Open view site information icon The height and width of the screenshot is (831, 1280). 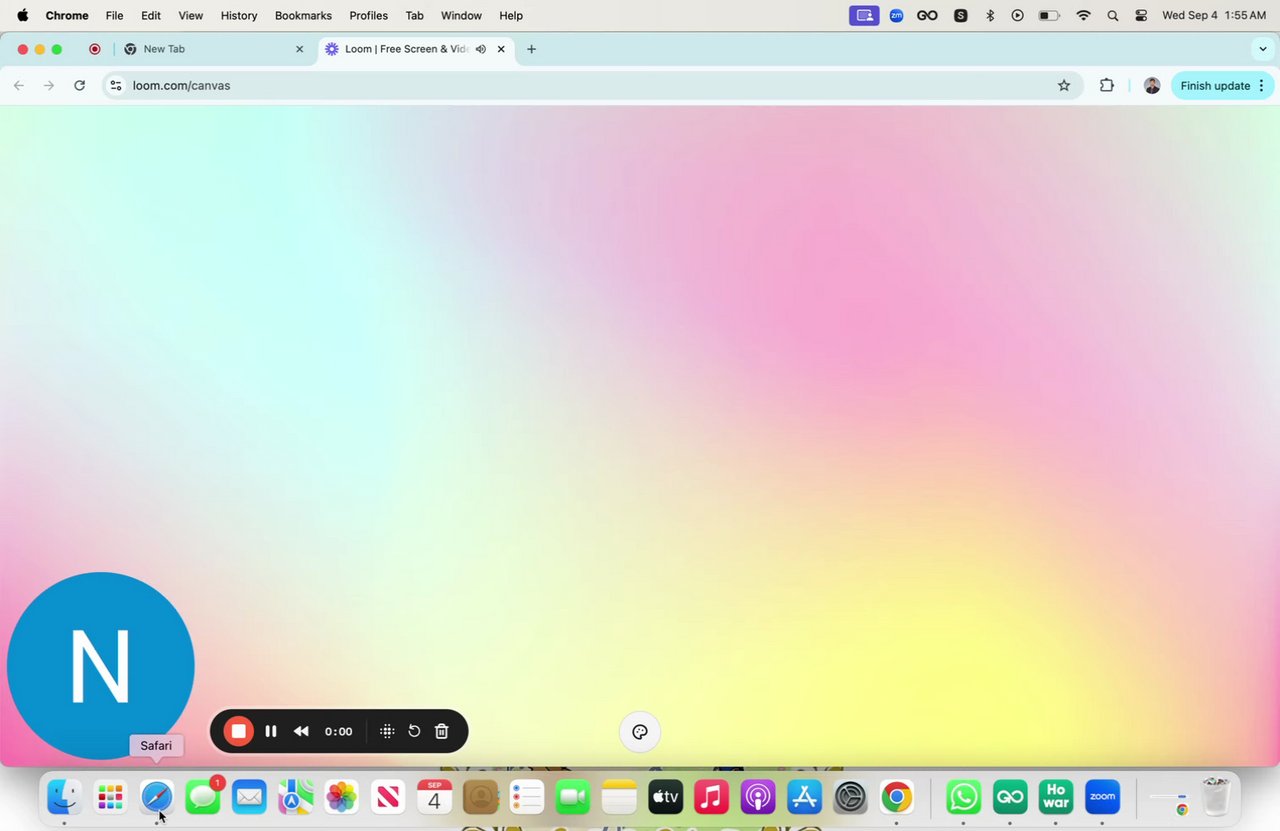[x=116, y=86]
